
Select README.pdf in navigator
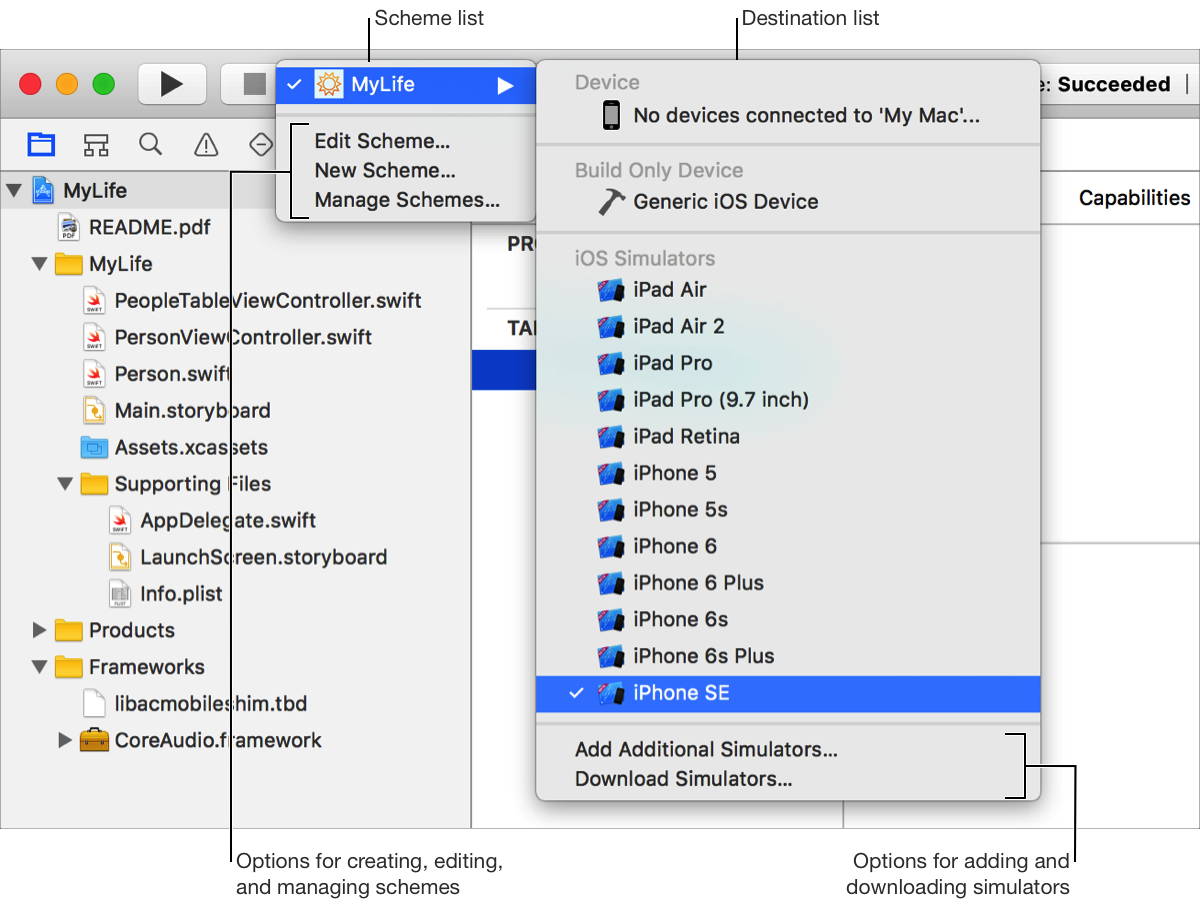[x=150, y=227]
